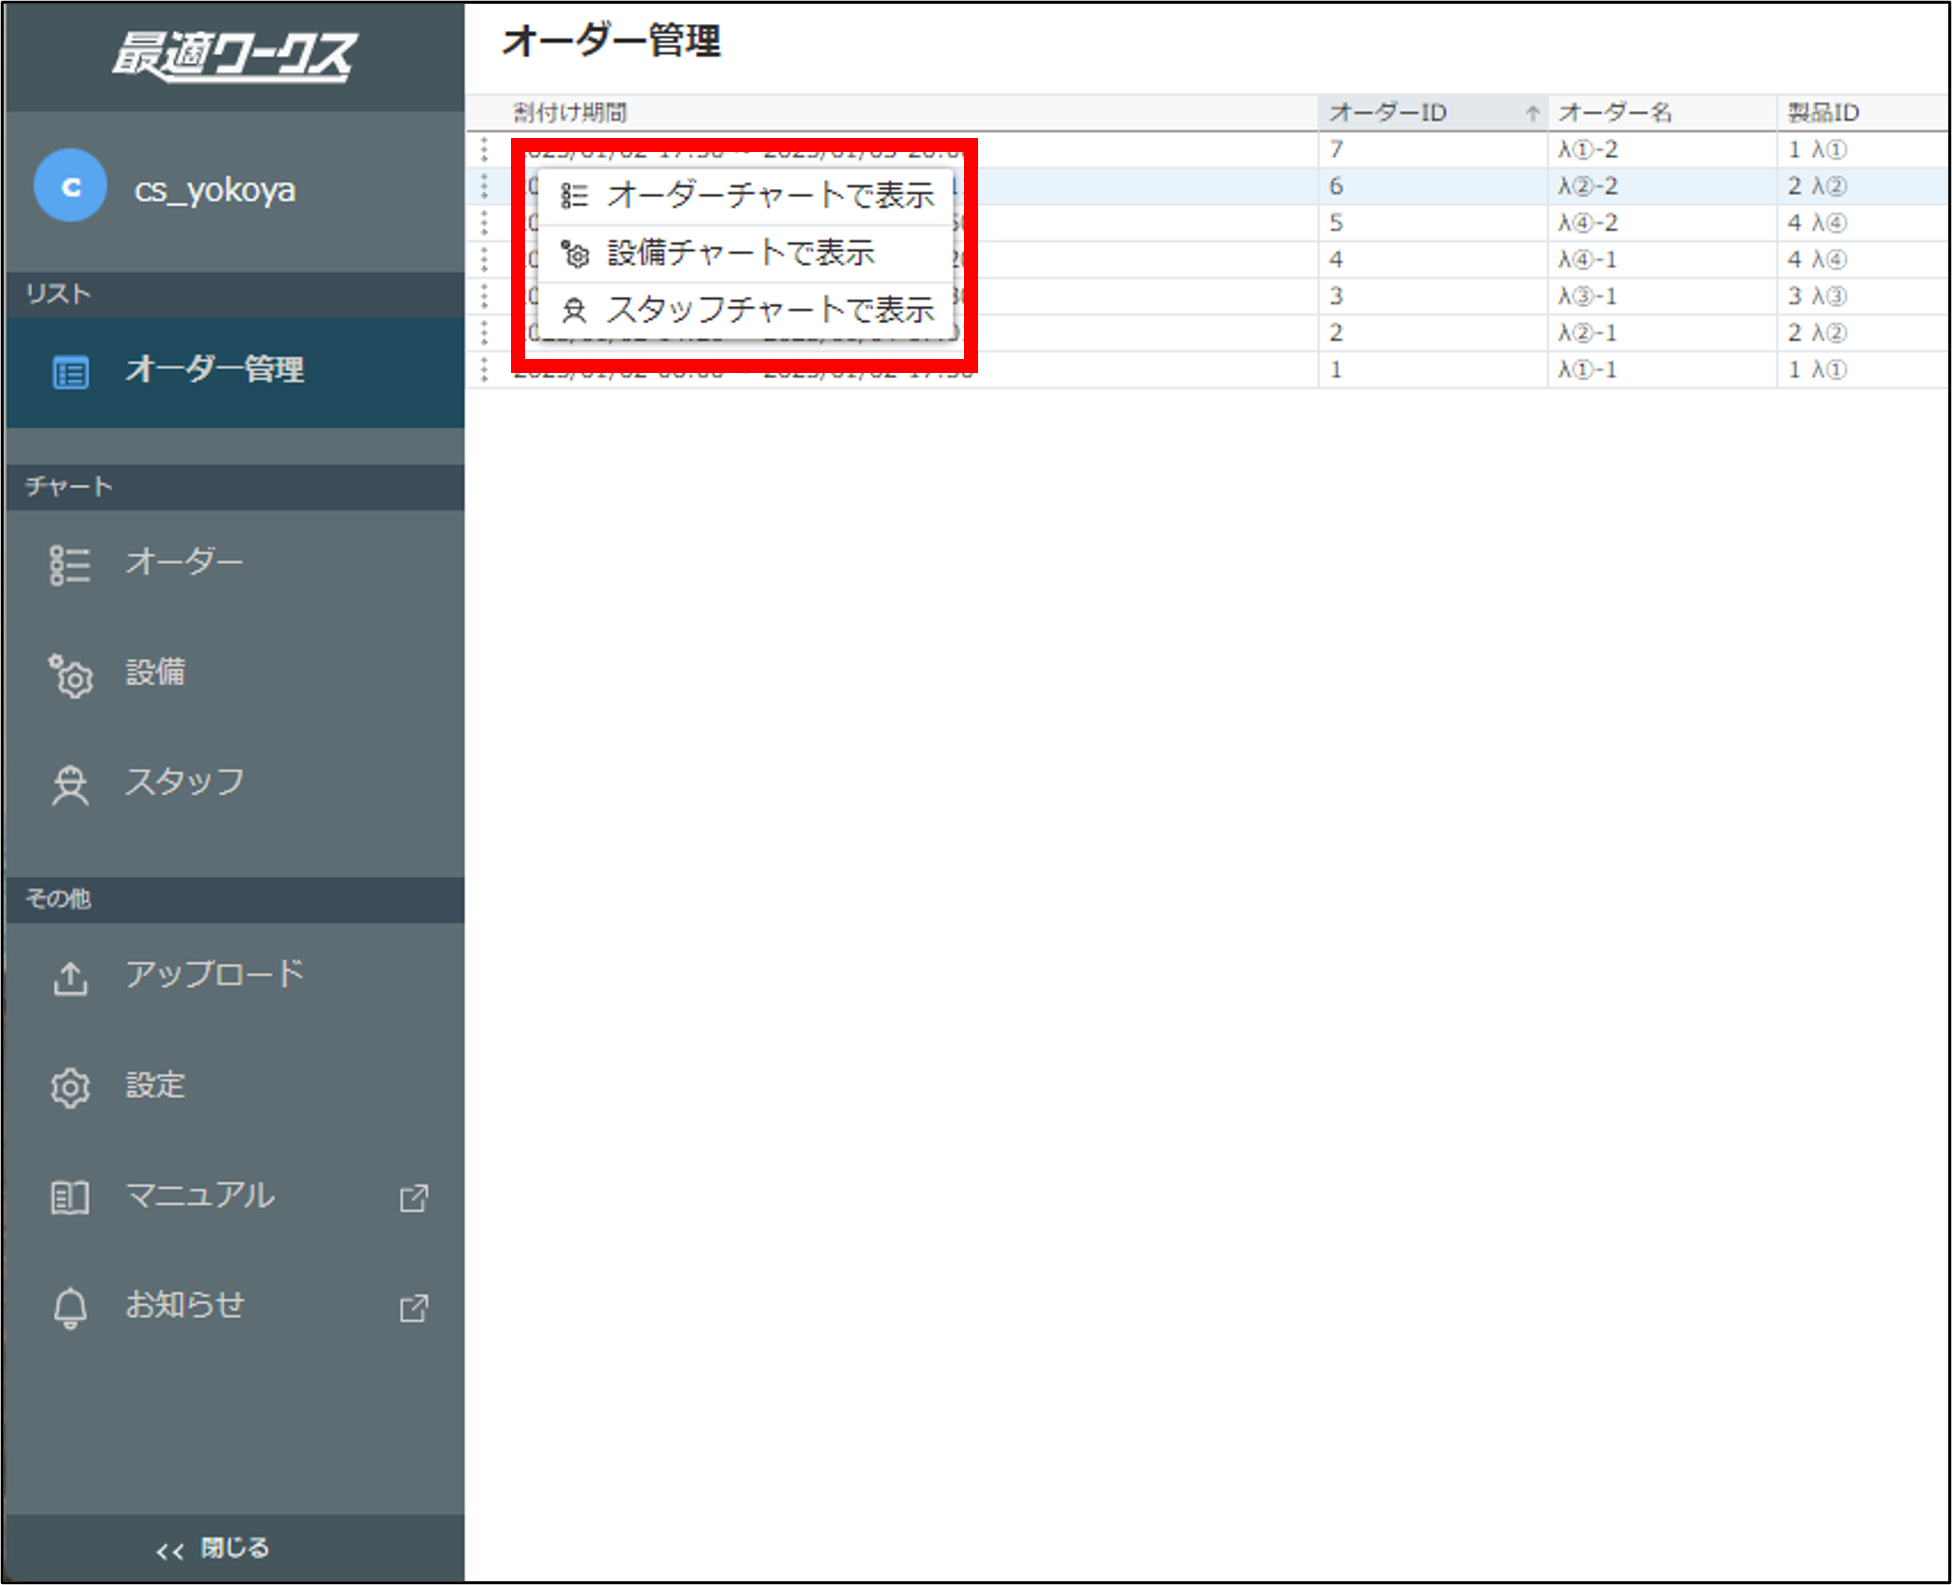Select スタッフチャートで表示 in context menu
The image size is (1952, 1585).
[x=745, y=310]
